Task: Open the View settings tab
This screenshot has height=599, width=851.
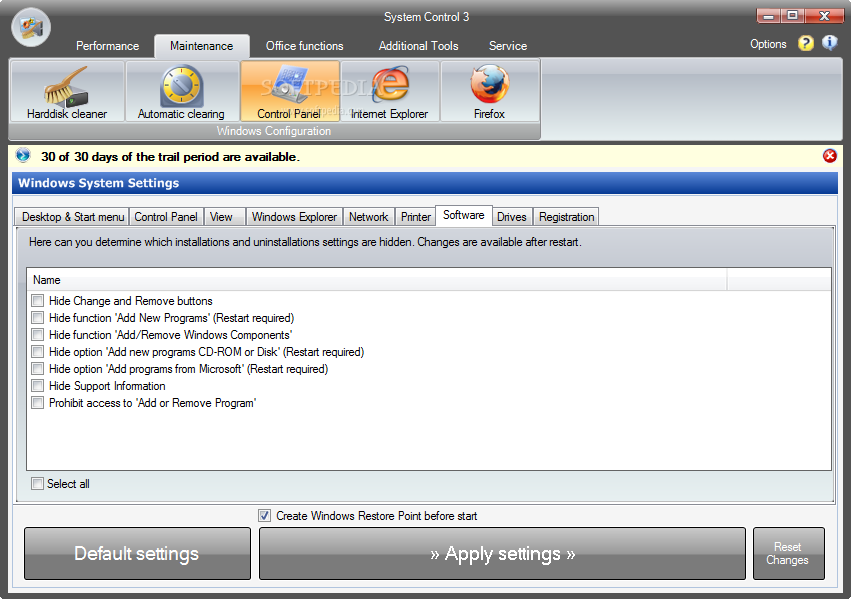Action: [225, 217]
